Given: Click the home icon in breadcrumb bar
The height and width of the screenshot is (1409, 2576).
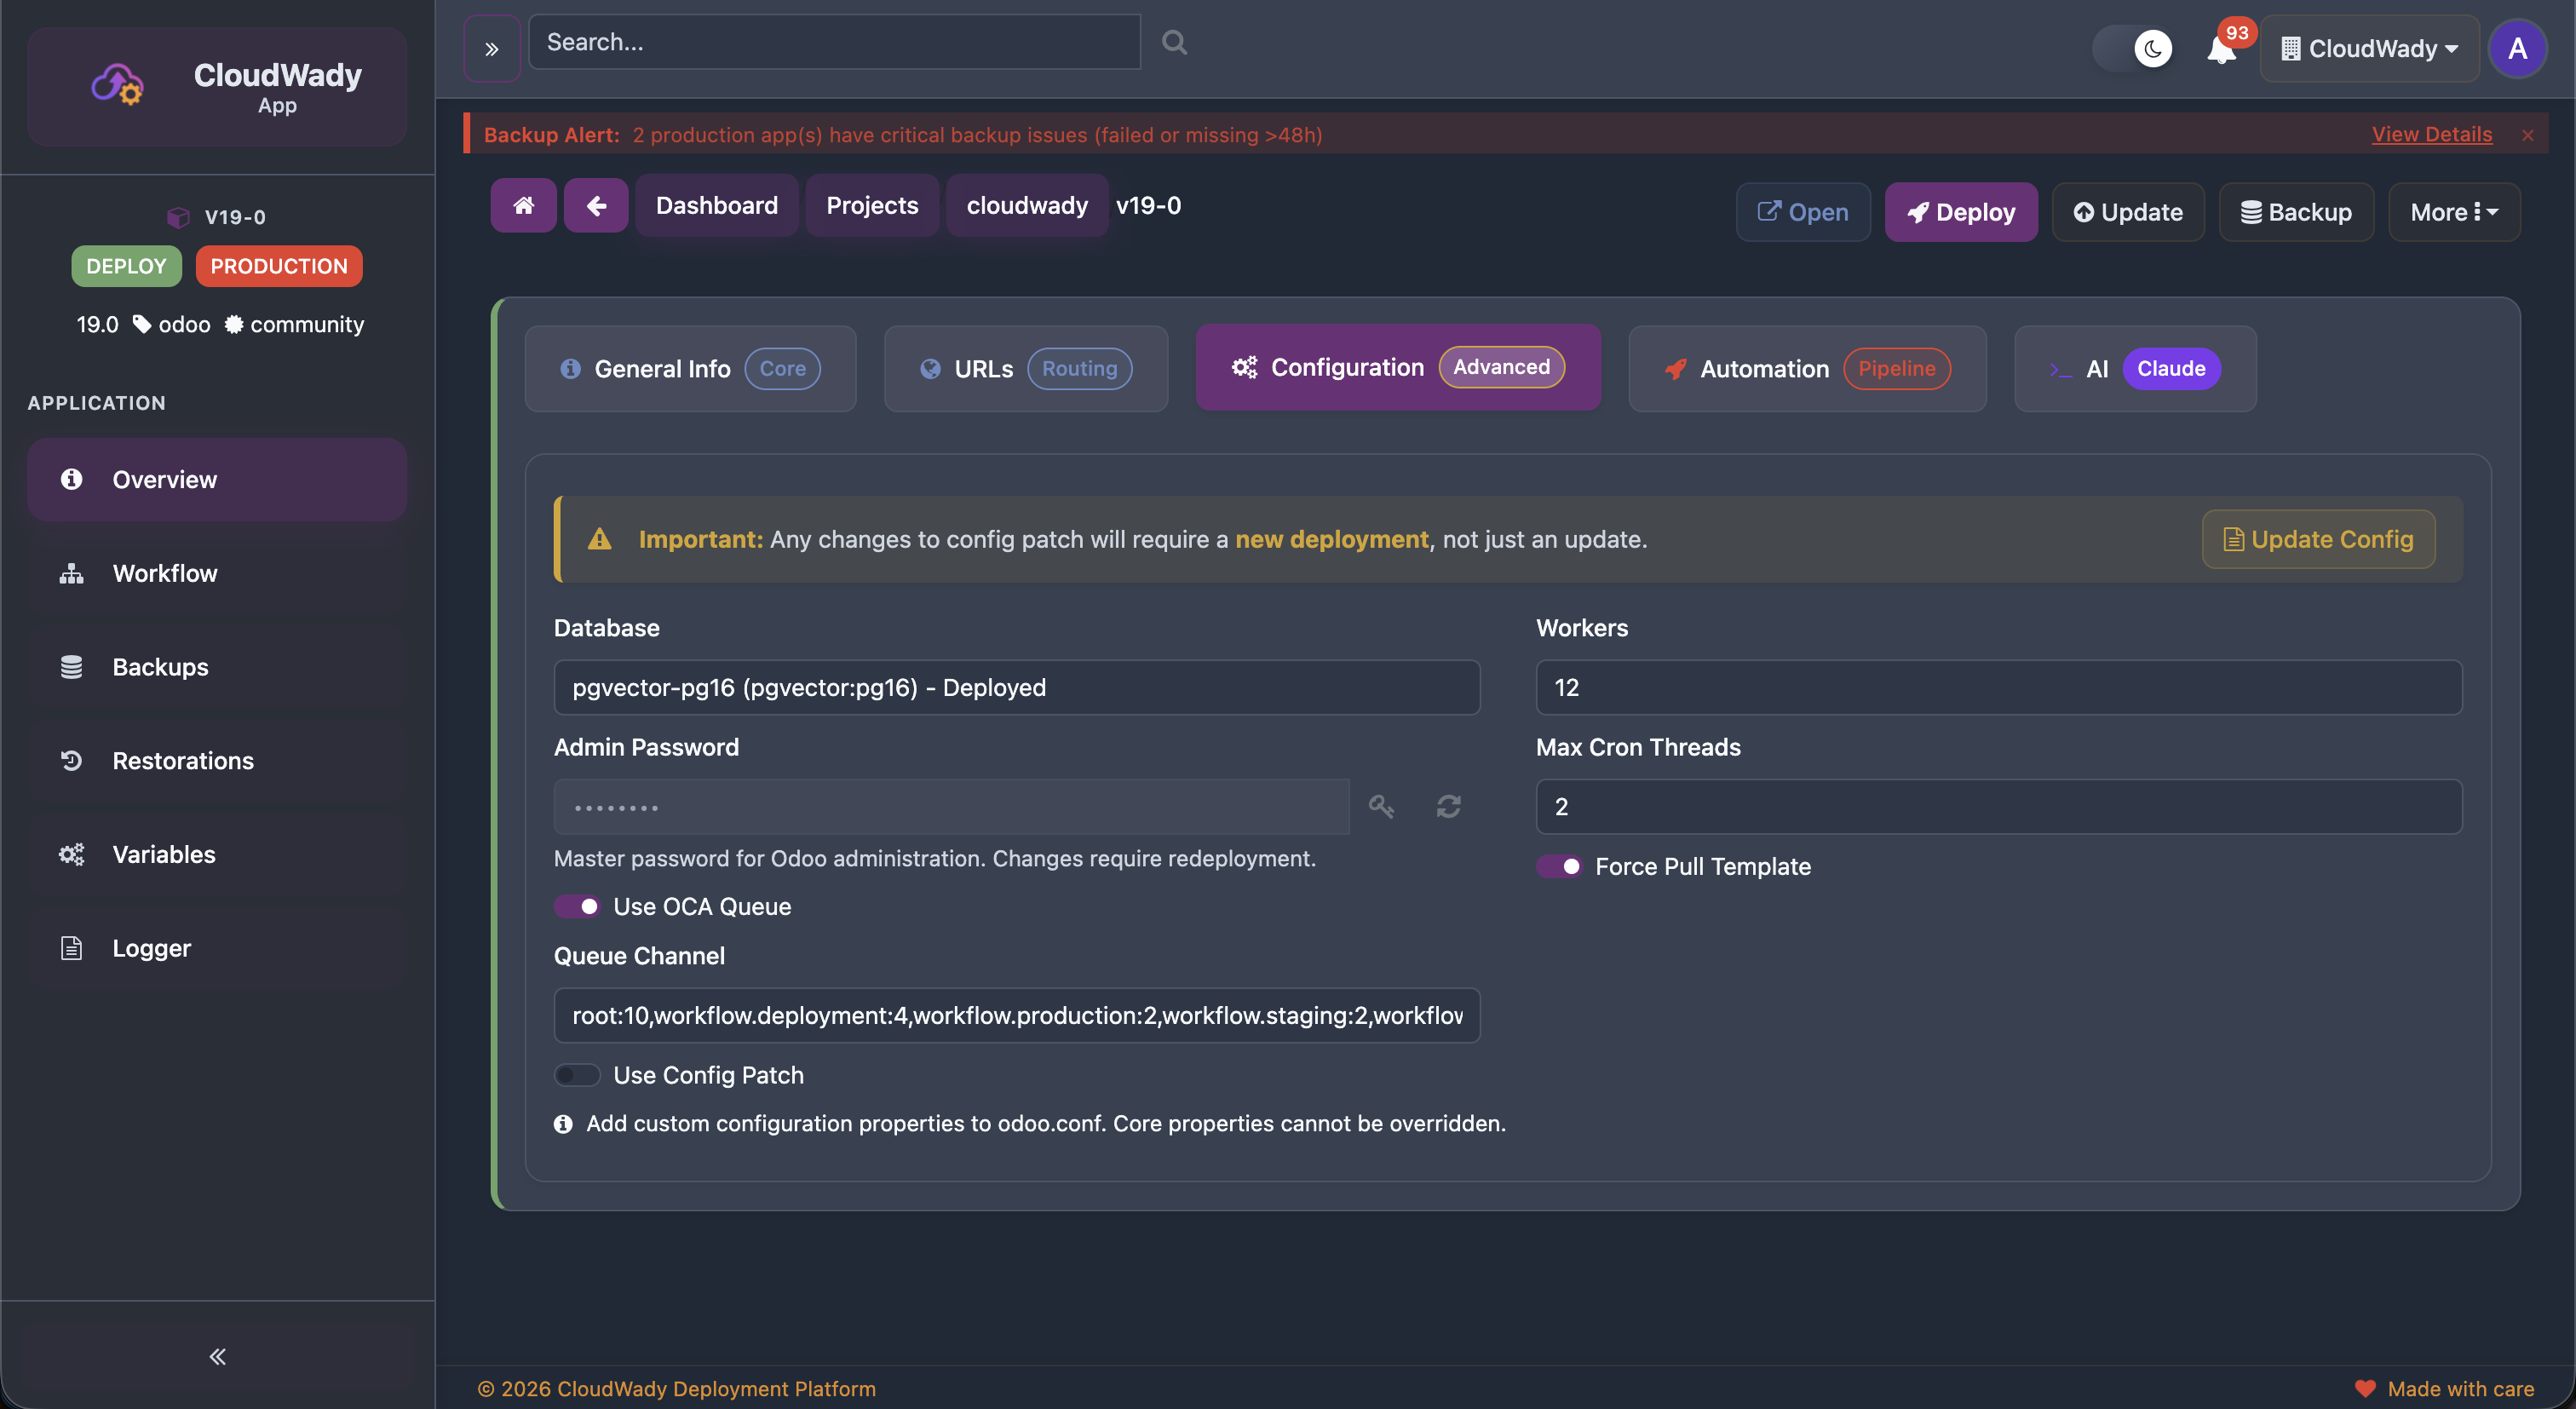Looking at the screenshot, I should pyautogui.click(x=522, y=205).
